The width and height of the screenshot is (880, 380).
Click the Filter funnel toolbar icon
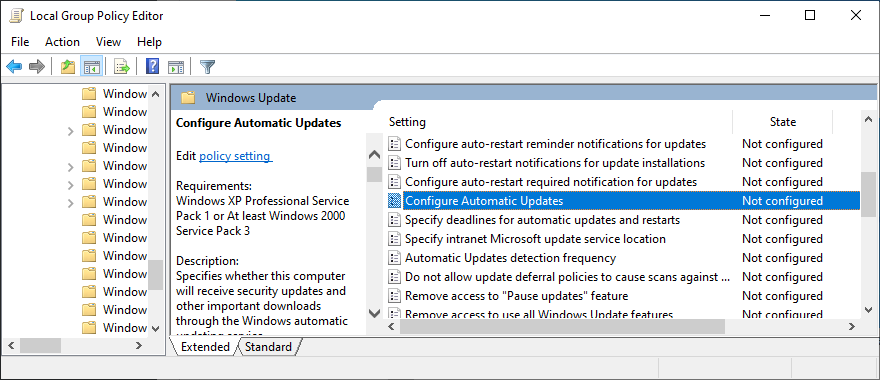[x=208, y=67]
